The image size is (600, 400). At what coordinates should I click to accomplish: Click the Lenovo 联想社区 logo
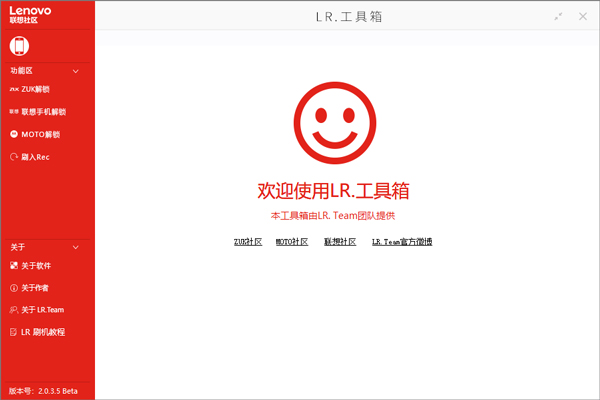point(30,15)
